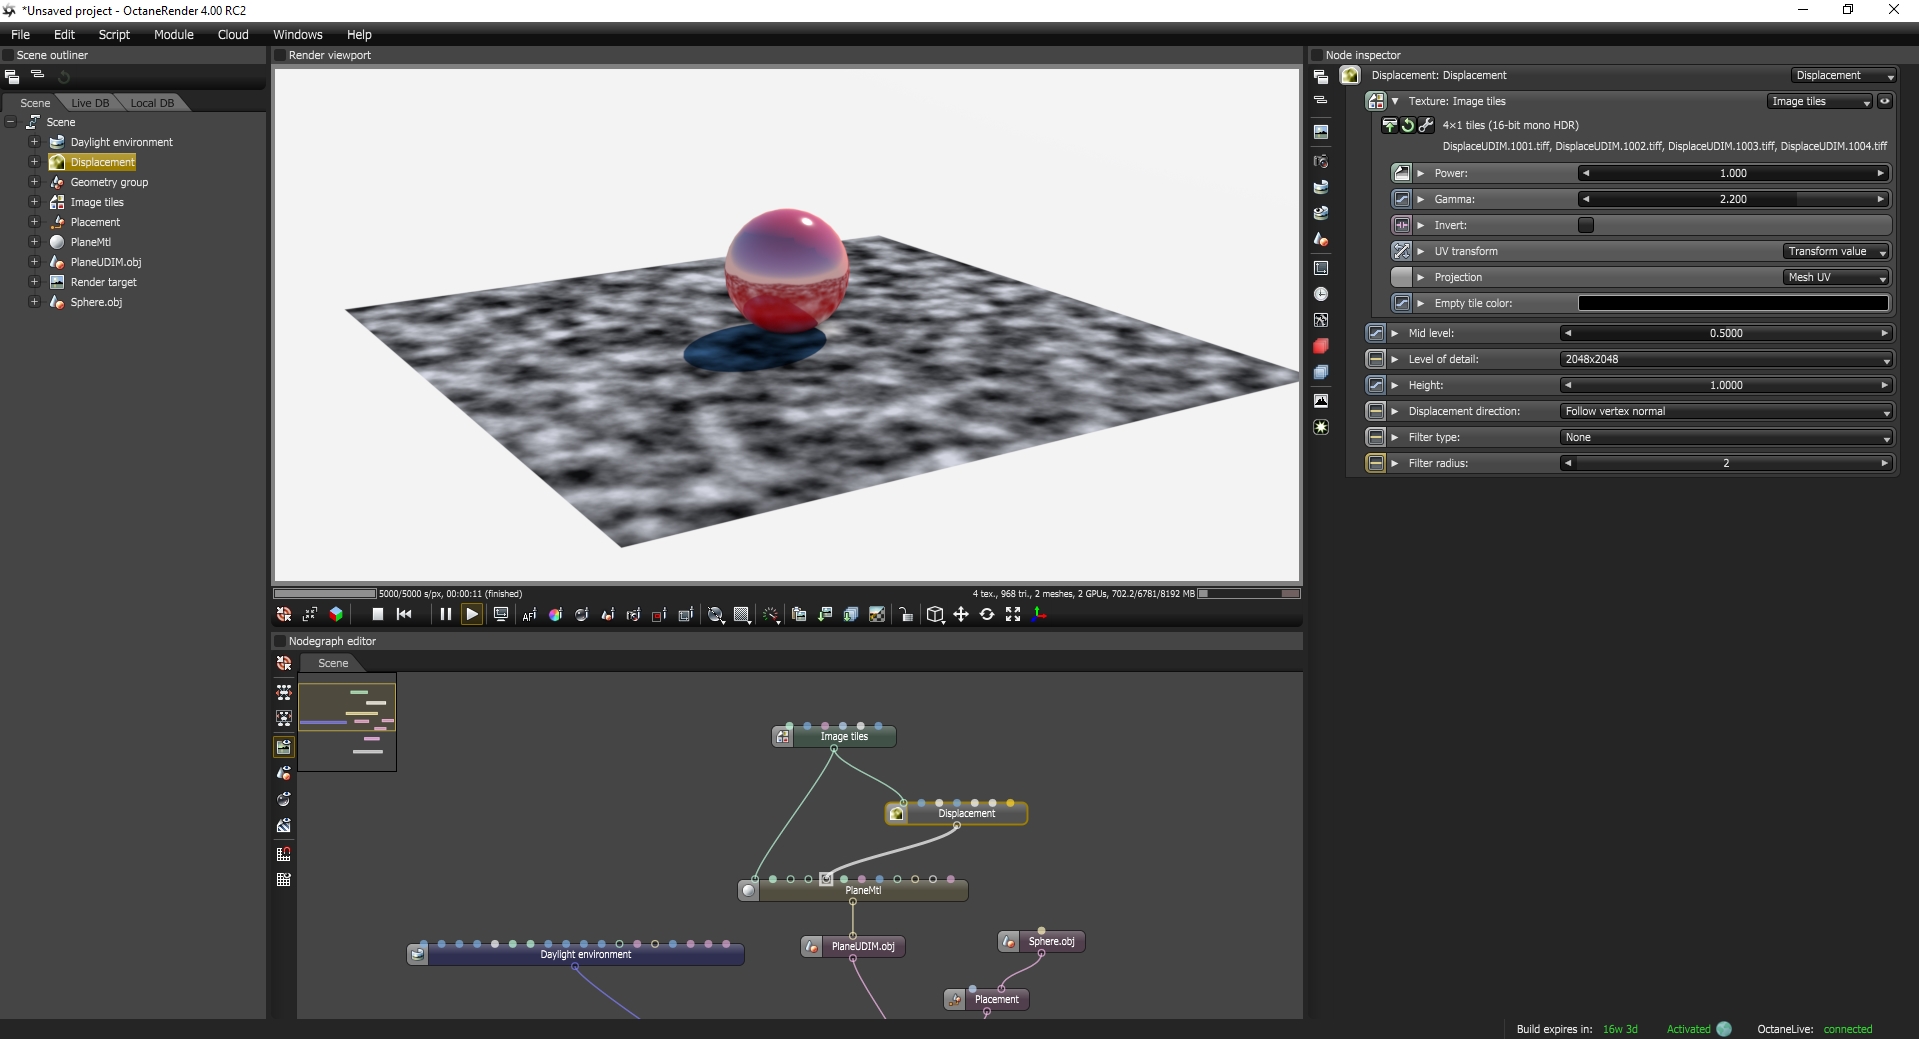The image size is (1919, 1039).
Task: Activate the move gizmo four-arrow icon
Action: coord(961,614)
